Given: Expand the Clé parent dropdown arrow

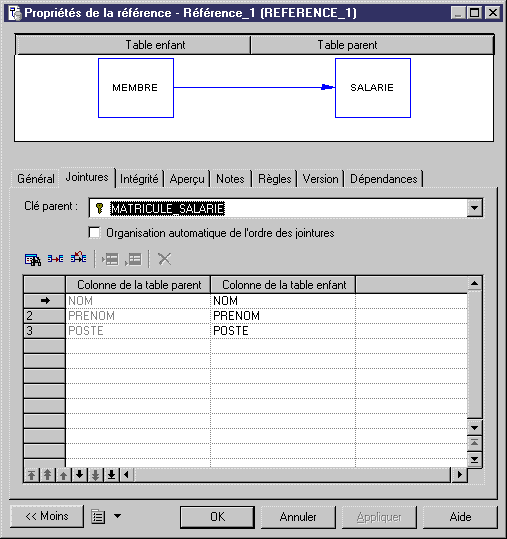Looking at the screenshot, I should (x=474, y=208).
